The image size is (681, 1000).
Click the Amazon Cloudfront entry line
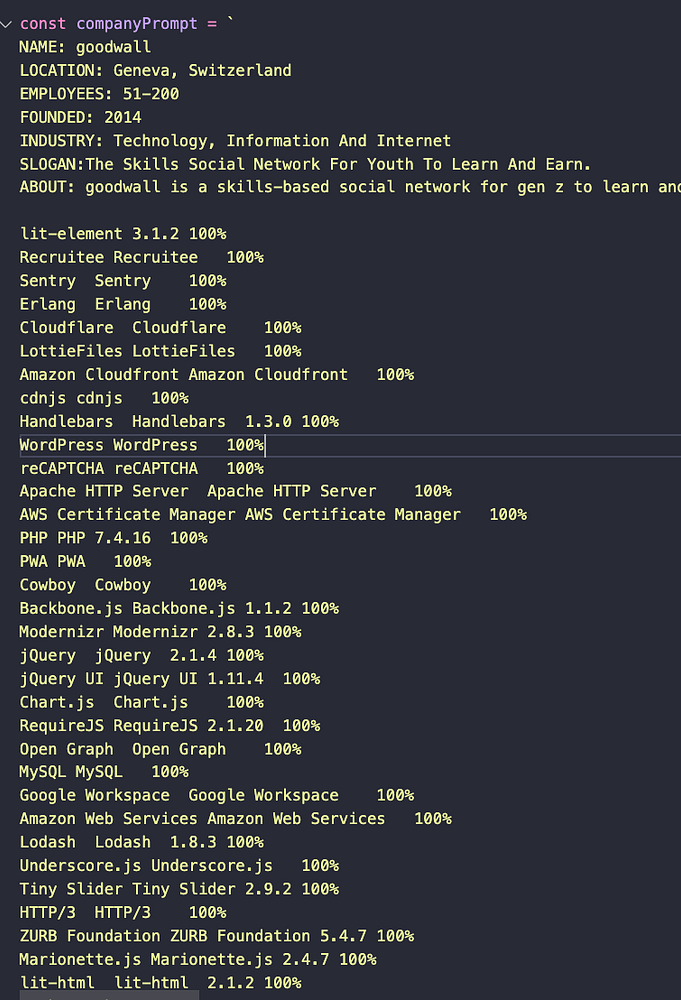[x=216, y=374]
